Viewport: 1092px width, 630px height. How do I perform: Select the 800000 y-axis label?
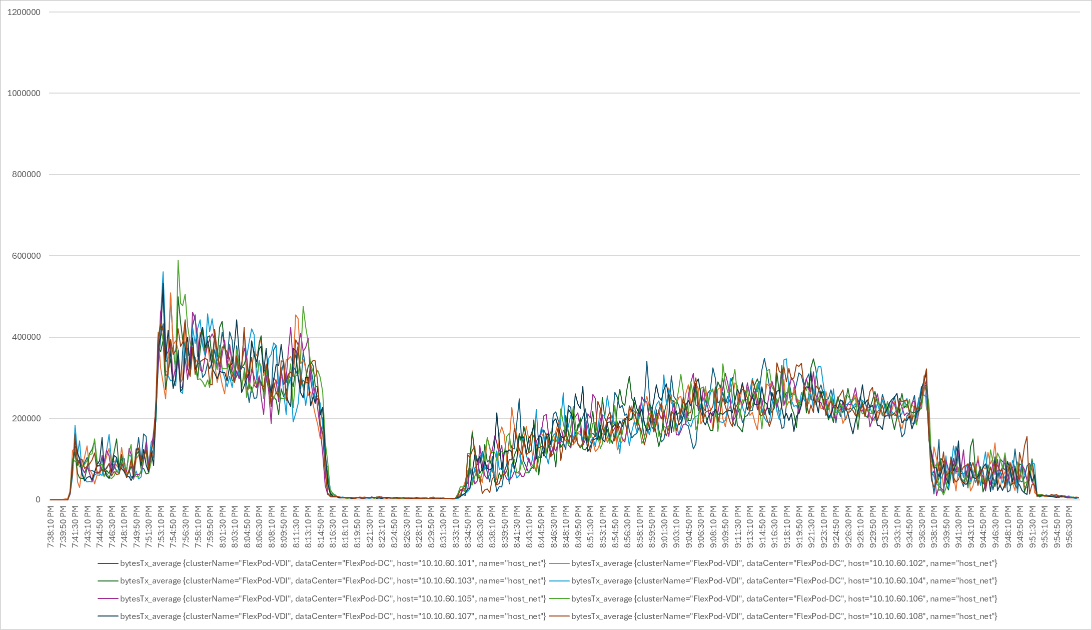click(x=26, y=175)
